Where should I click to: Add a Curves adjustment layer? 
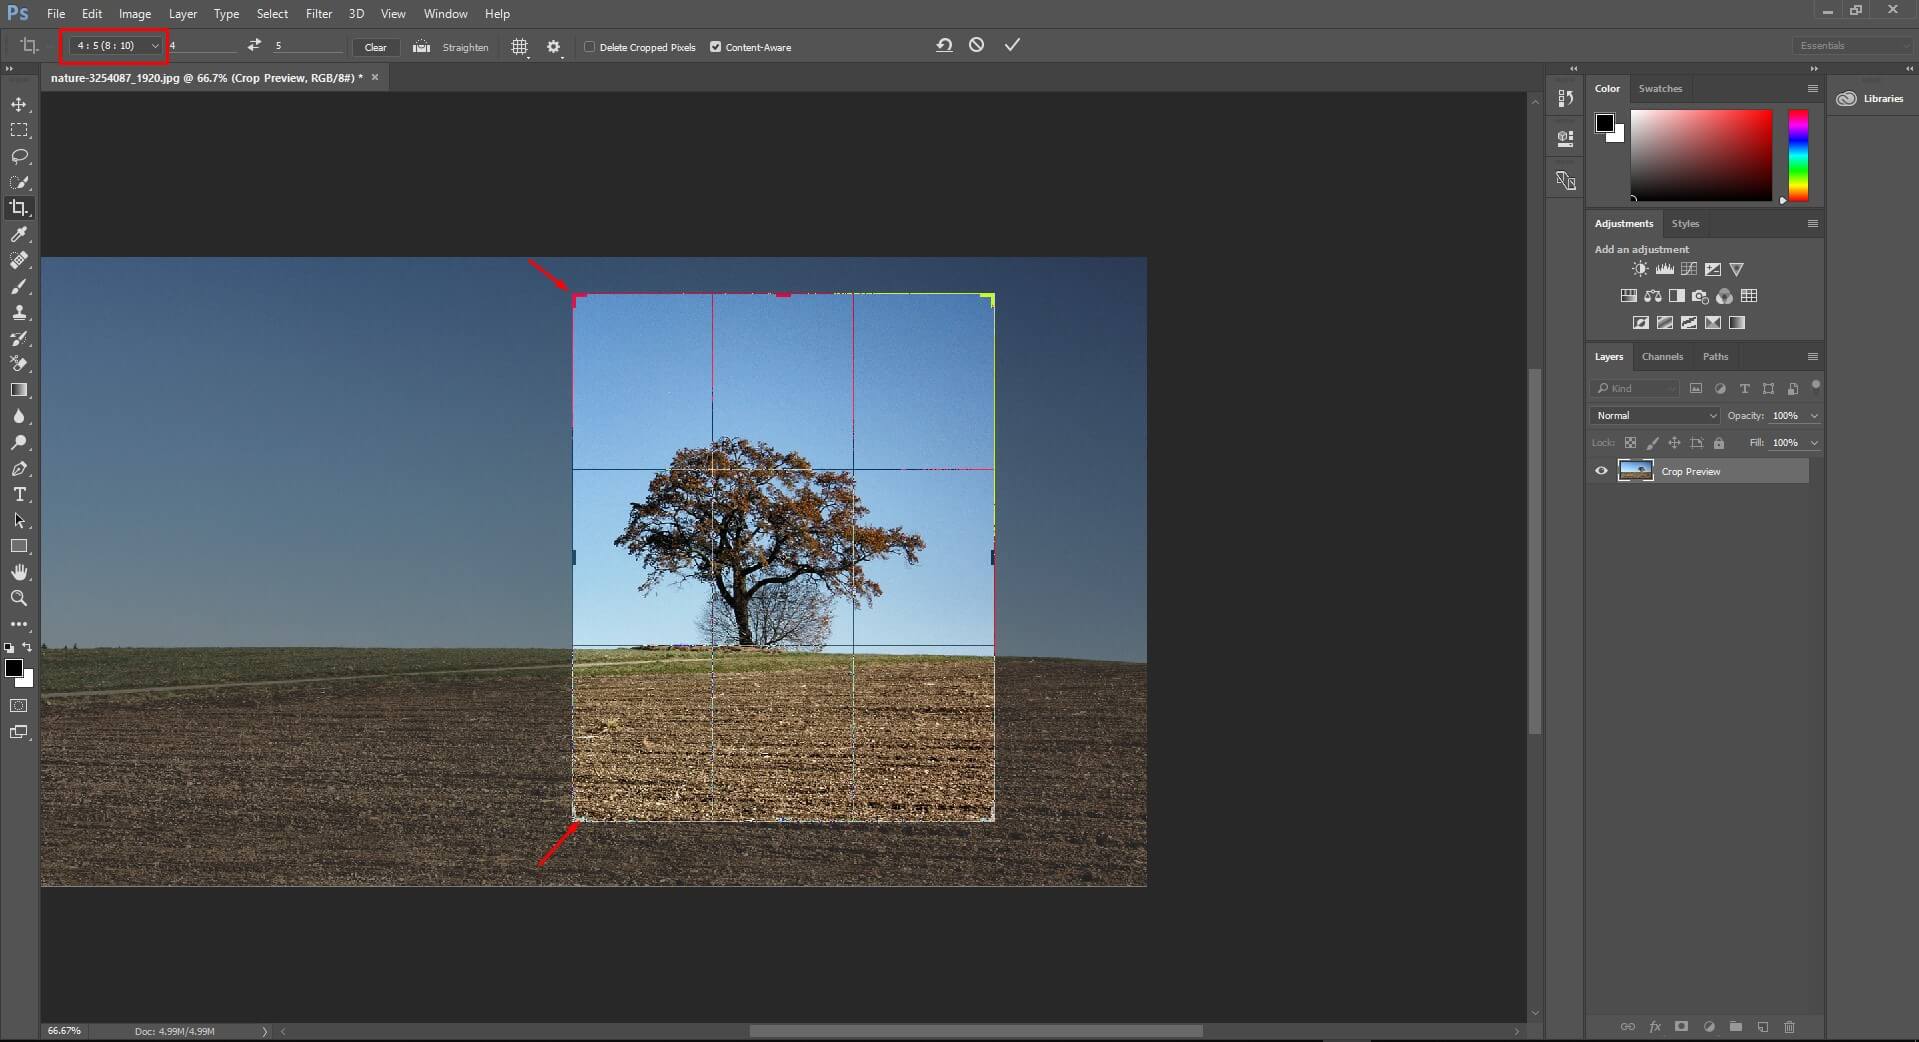click(x=1688, y=269)
